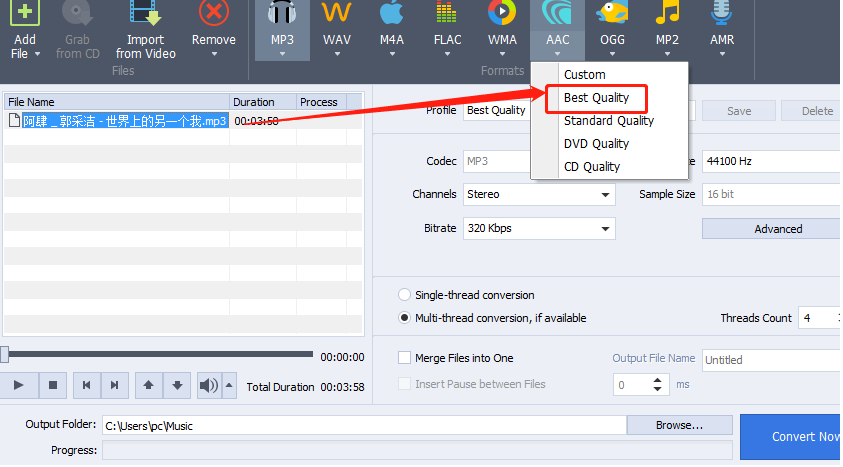Expand M4A format presets arrow
The width and height of the screenshot is (843, 467).
pyautogui.click(x=392, y=54)
